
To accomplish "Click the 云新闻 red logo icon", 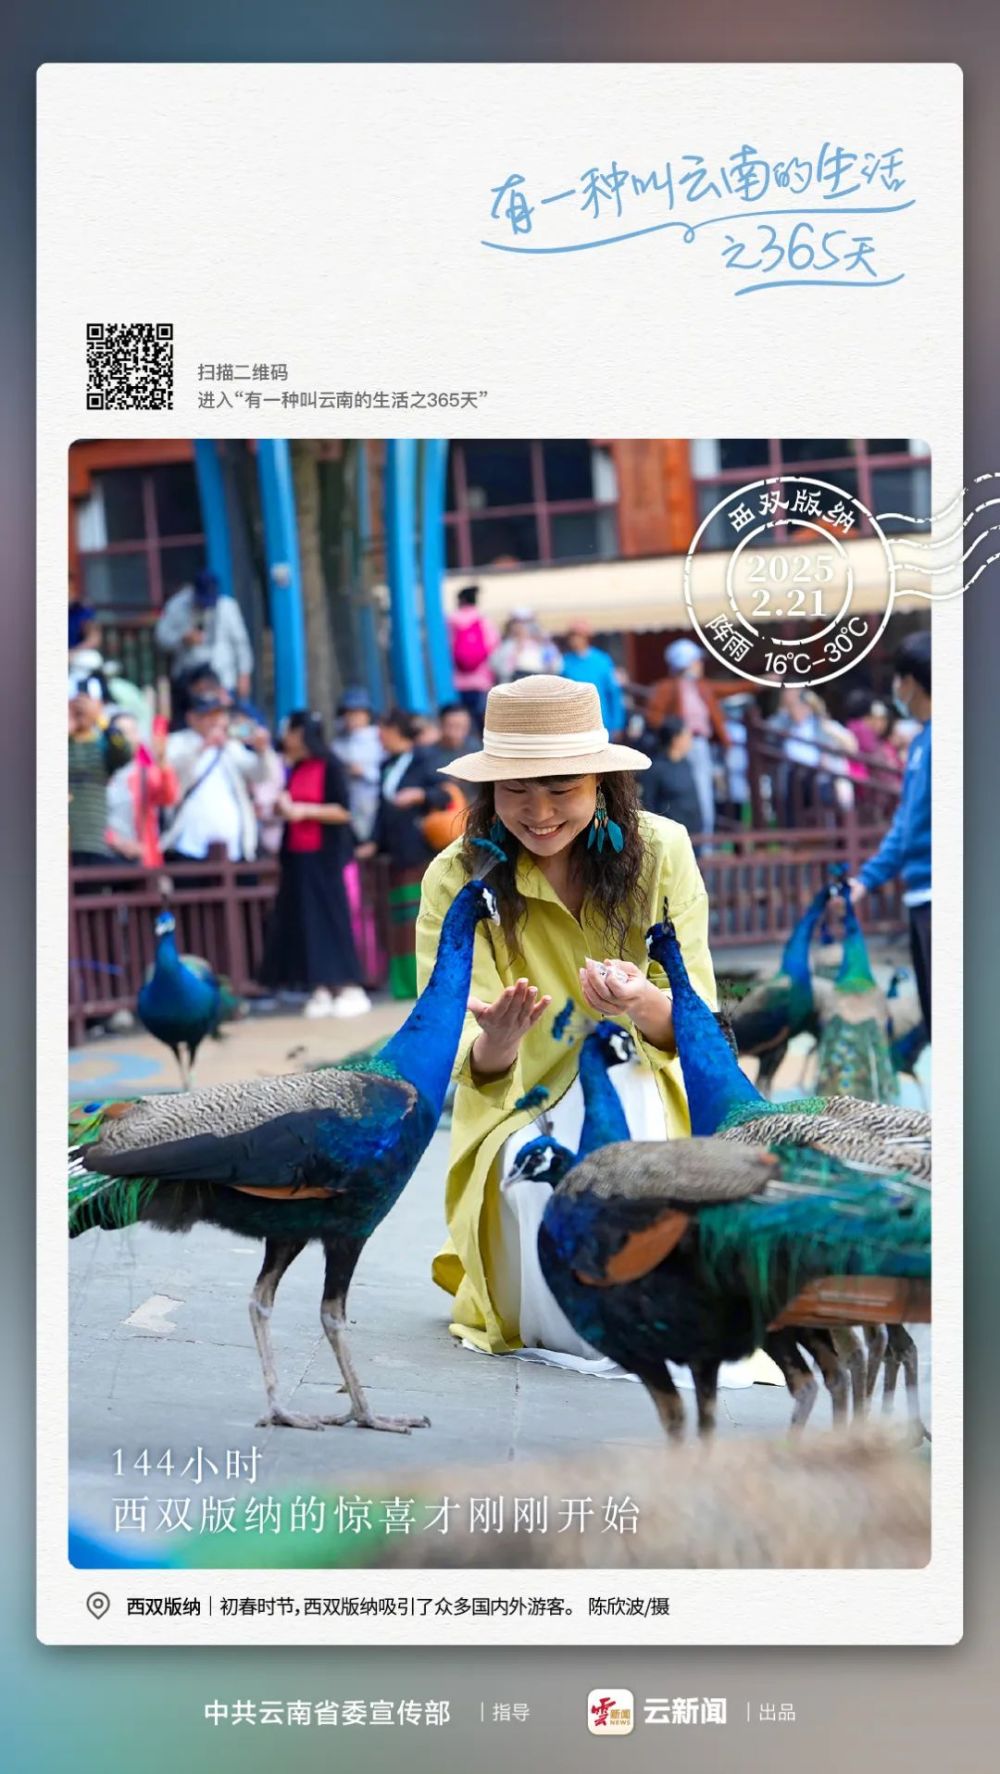I will (x=610, y=1712).
